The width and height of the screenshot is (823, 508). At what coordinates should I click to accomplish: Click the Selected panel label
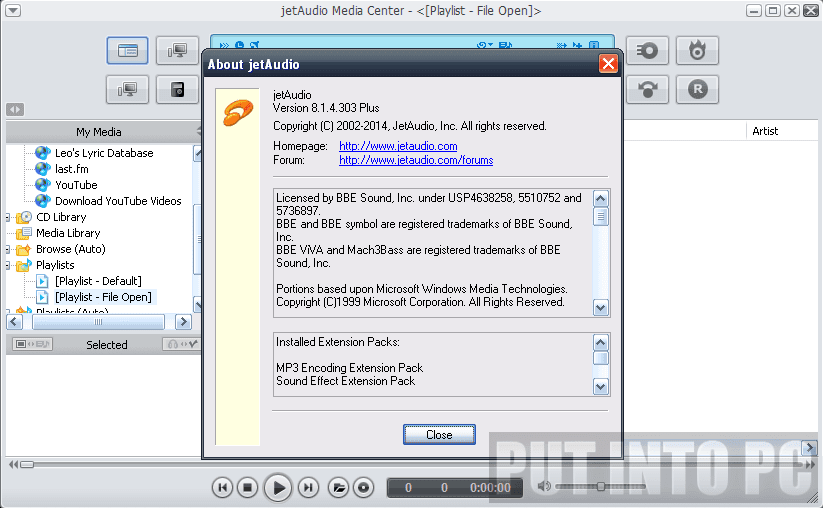tap(107, 345)
